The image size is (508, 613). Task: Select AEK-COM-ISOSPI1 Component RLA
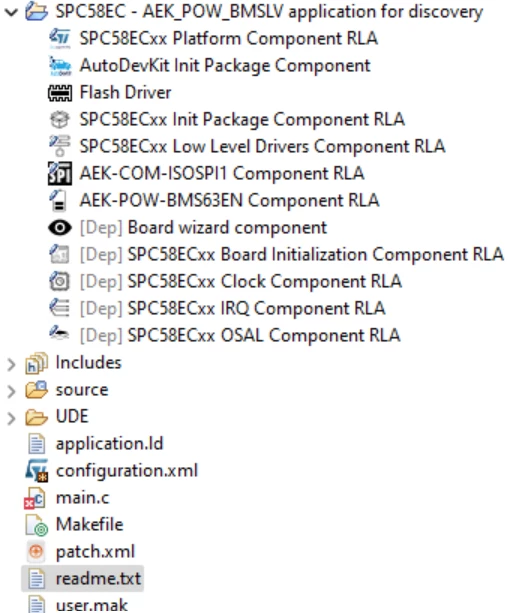tap(222, 173)
